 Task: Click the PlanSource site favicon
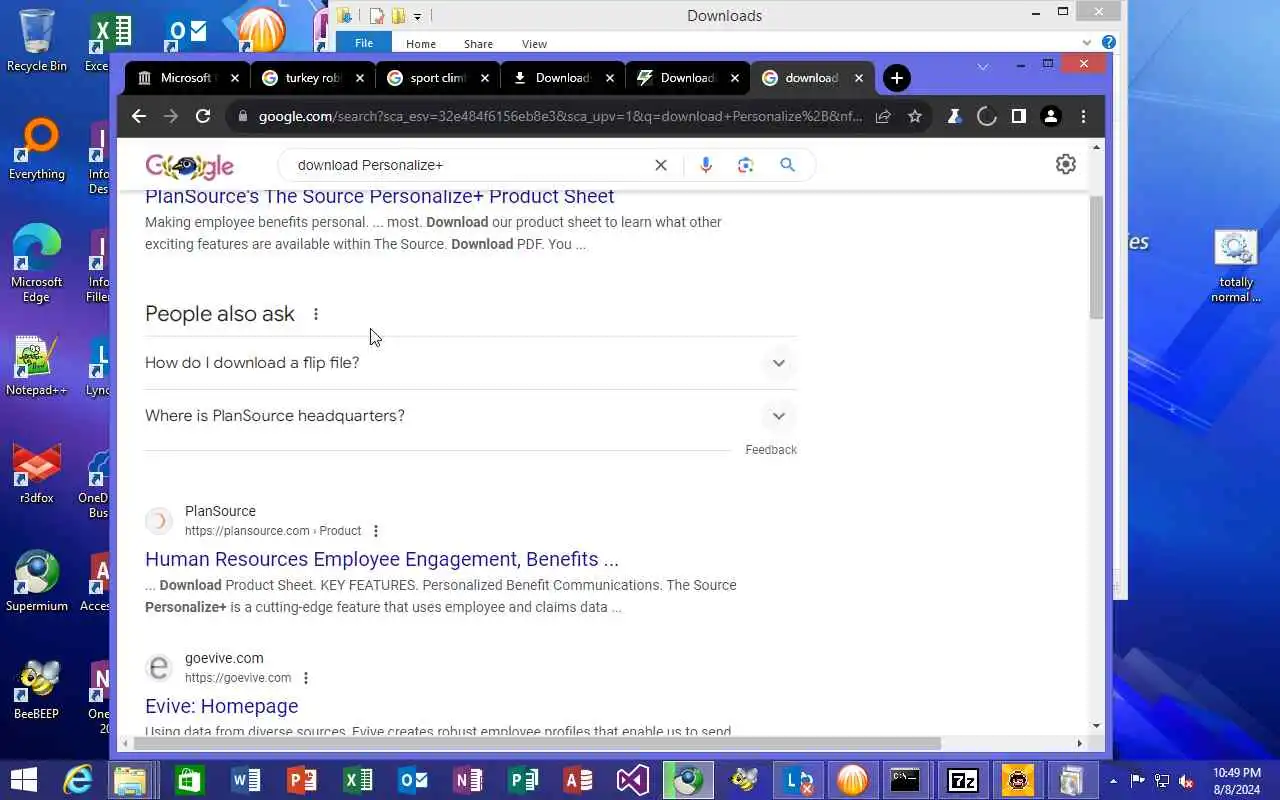tap(159, 521)
